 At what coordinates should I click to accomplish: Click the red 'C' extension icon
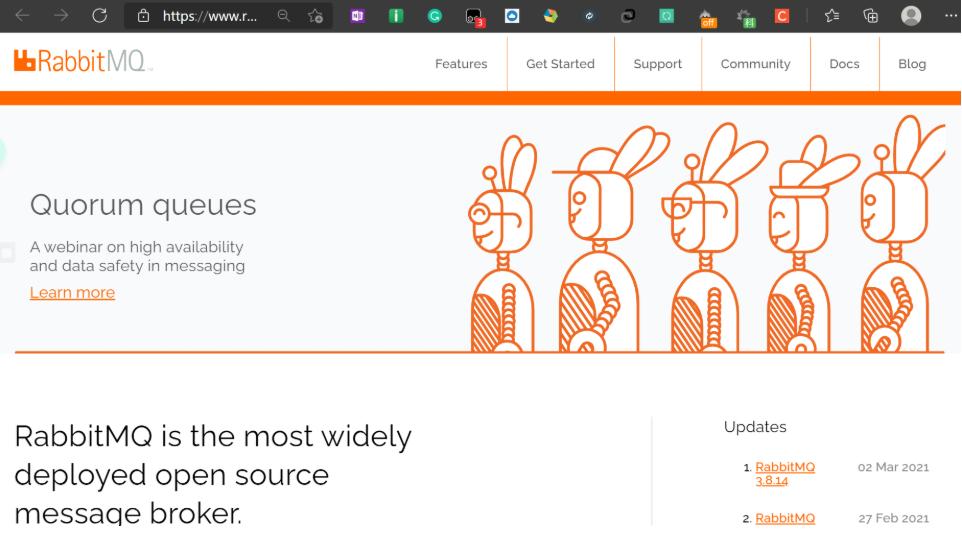(782, 16)
